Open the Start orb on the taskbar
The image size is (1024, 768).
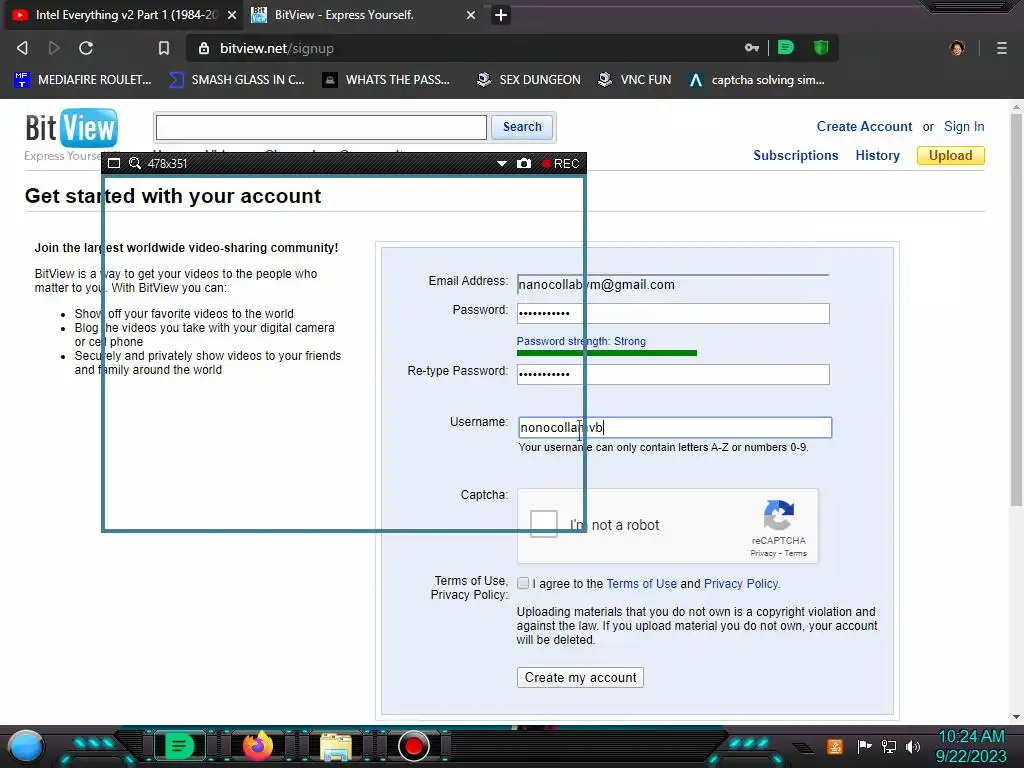click(x=26, y=746)
